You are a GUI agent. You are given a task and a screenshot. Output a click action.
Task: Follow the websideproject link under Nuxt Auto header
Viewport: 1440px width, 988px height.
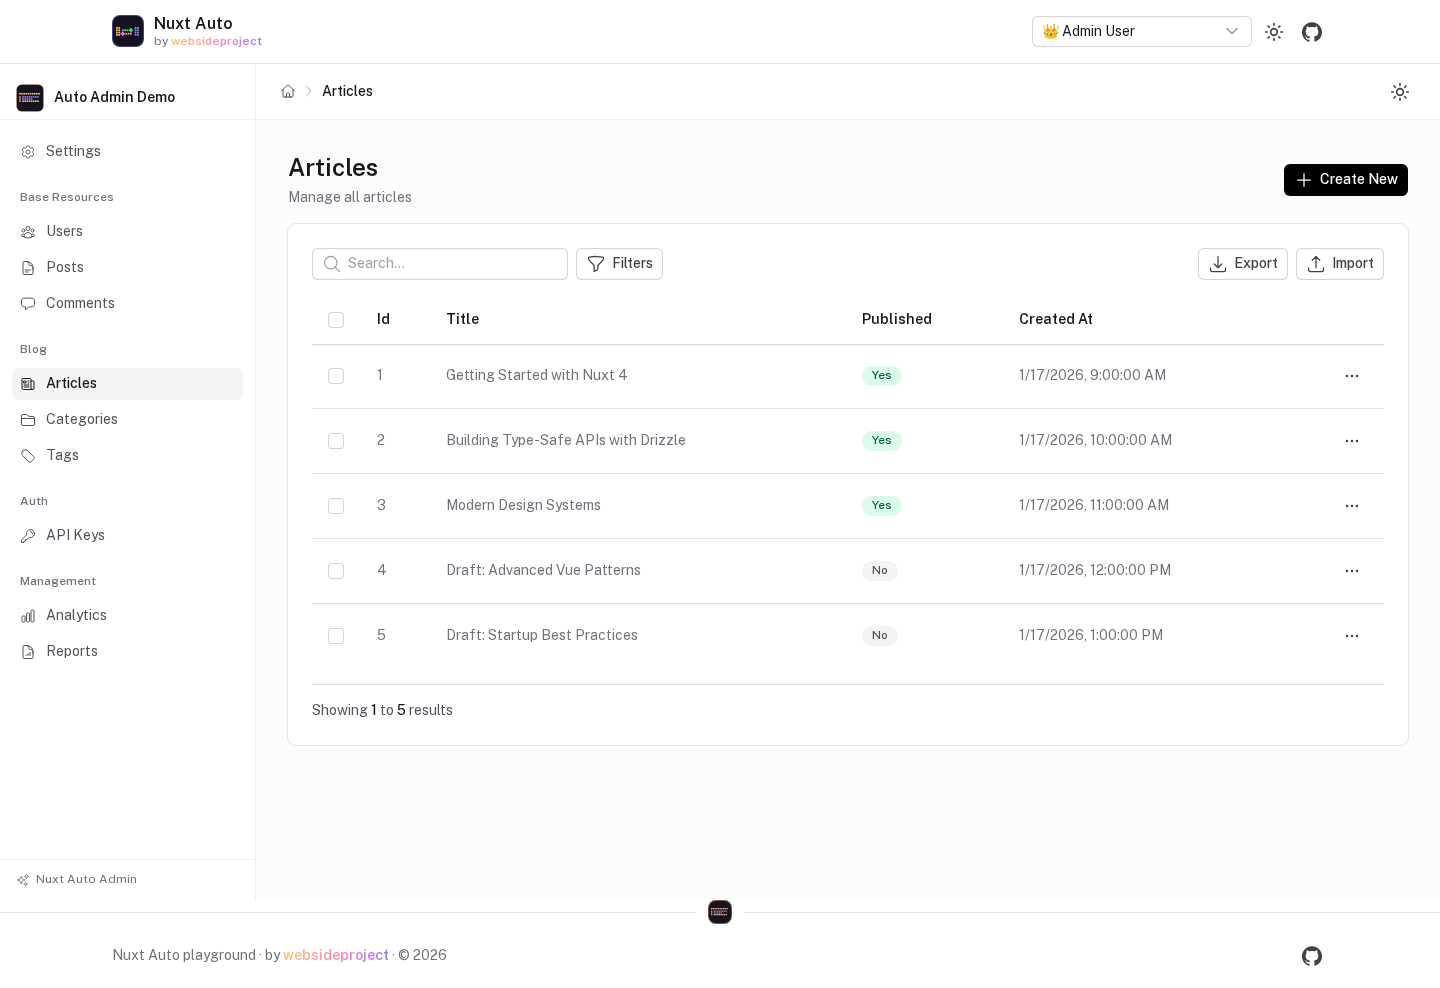(216, 42)
